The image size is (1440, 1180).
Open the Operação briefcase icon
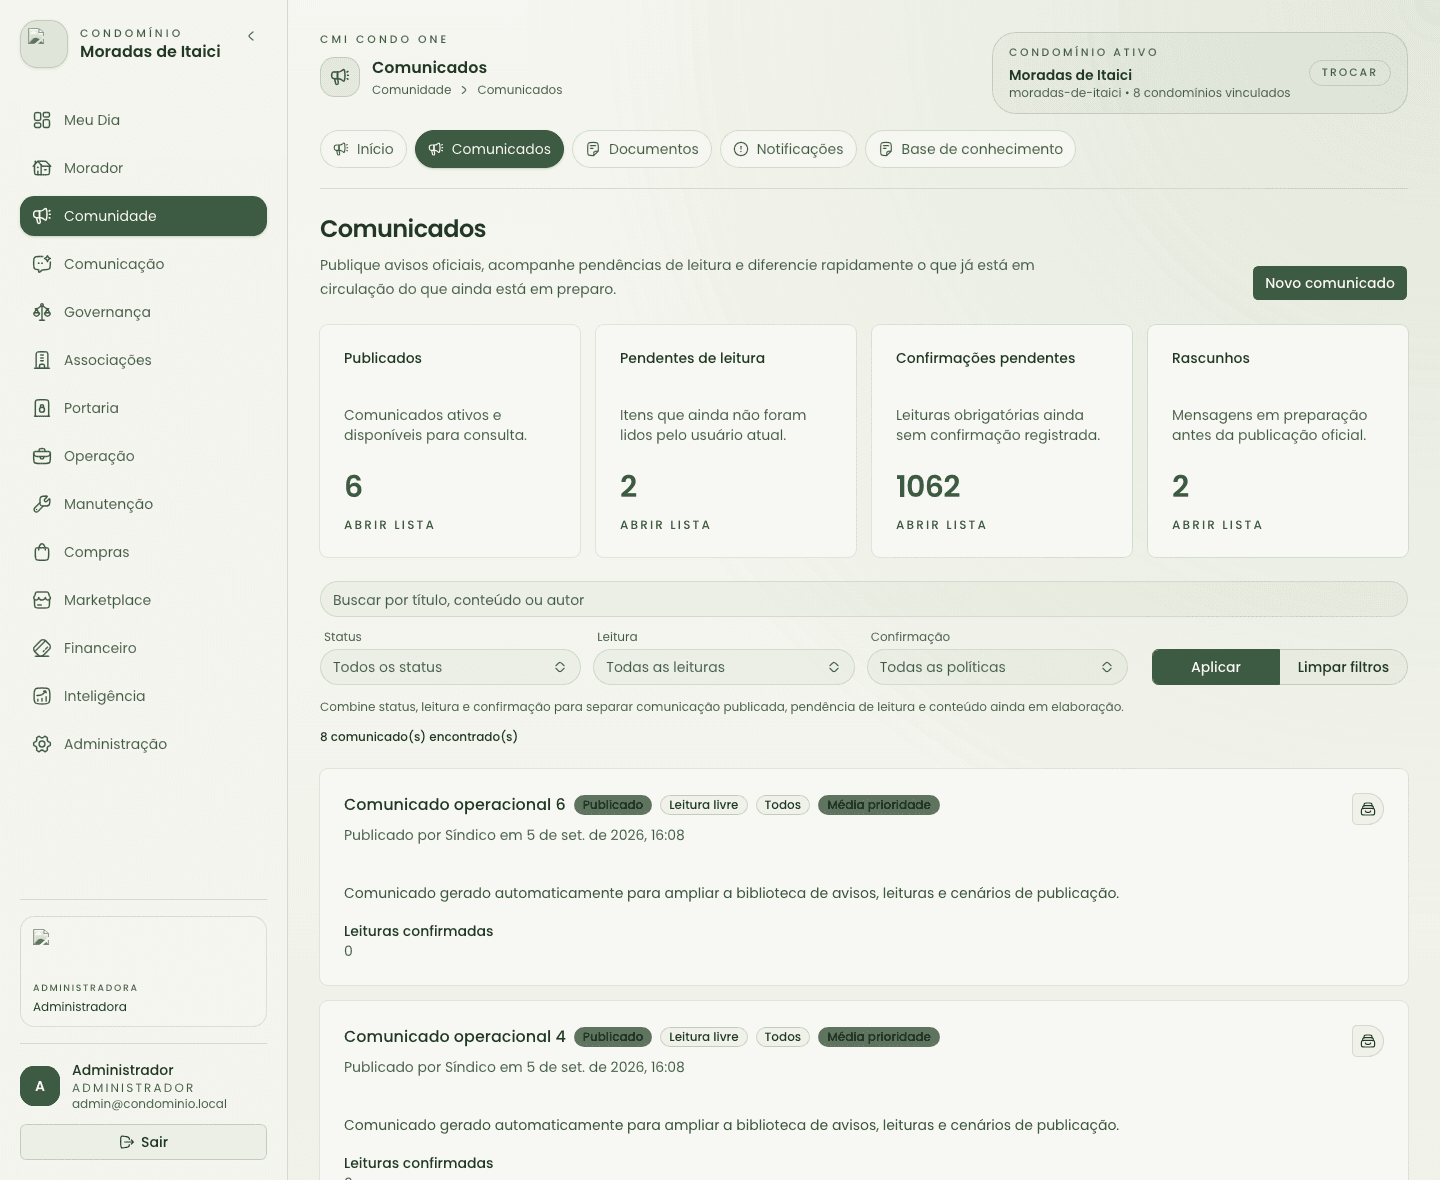pyautogui.click(x=42, y=456)
